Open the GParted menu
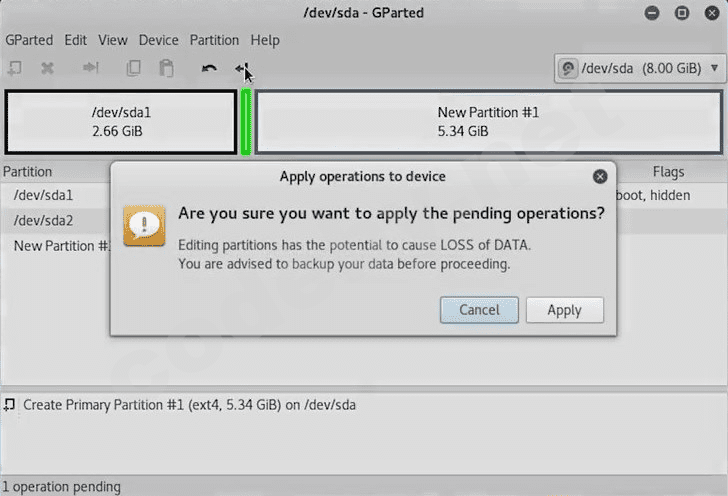 click(x=29, y=40)
